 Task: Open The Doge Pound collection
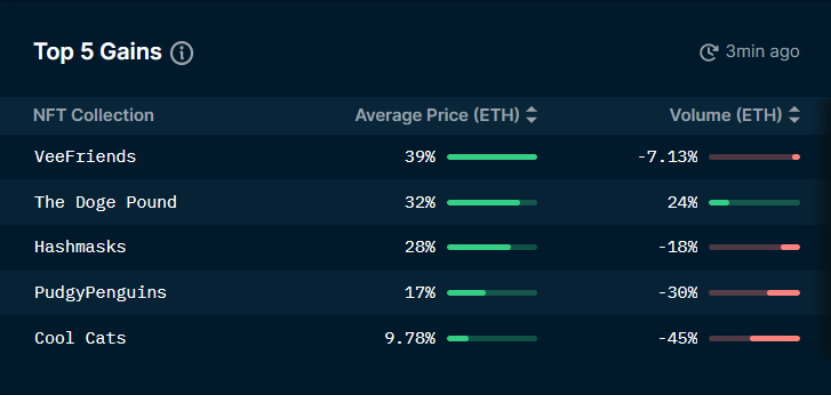[x=105, y=202]
